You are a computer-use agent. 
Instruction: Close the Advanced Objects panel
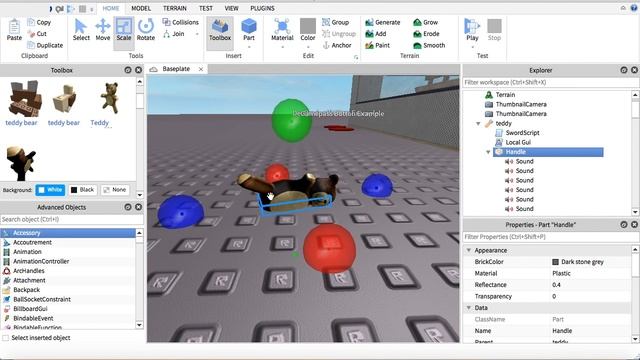139,207
